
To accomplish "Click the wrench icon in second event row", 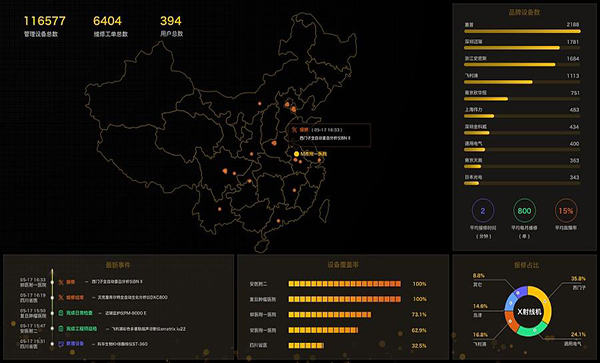I will tap(61, 297).
